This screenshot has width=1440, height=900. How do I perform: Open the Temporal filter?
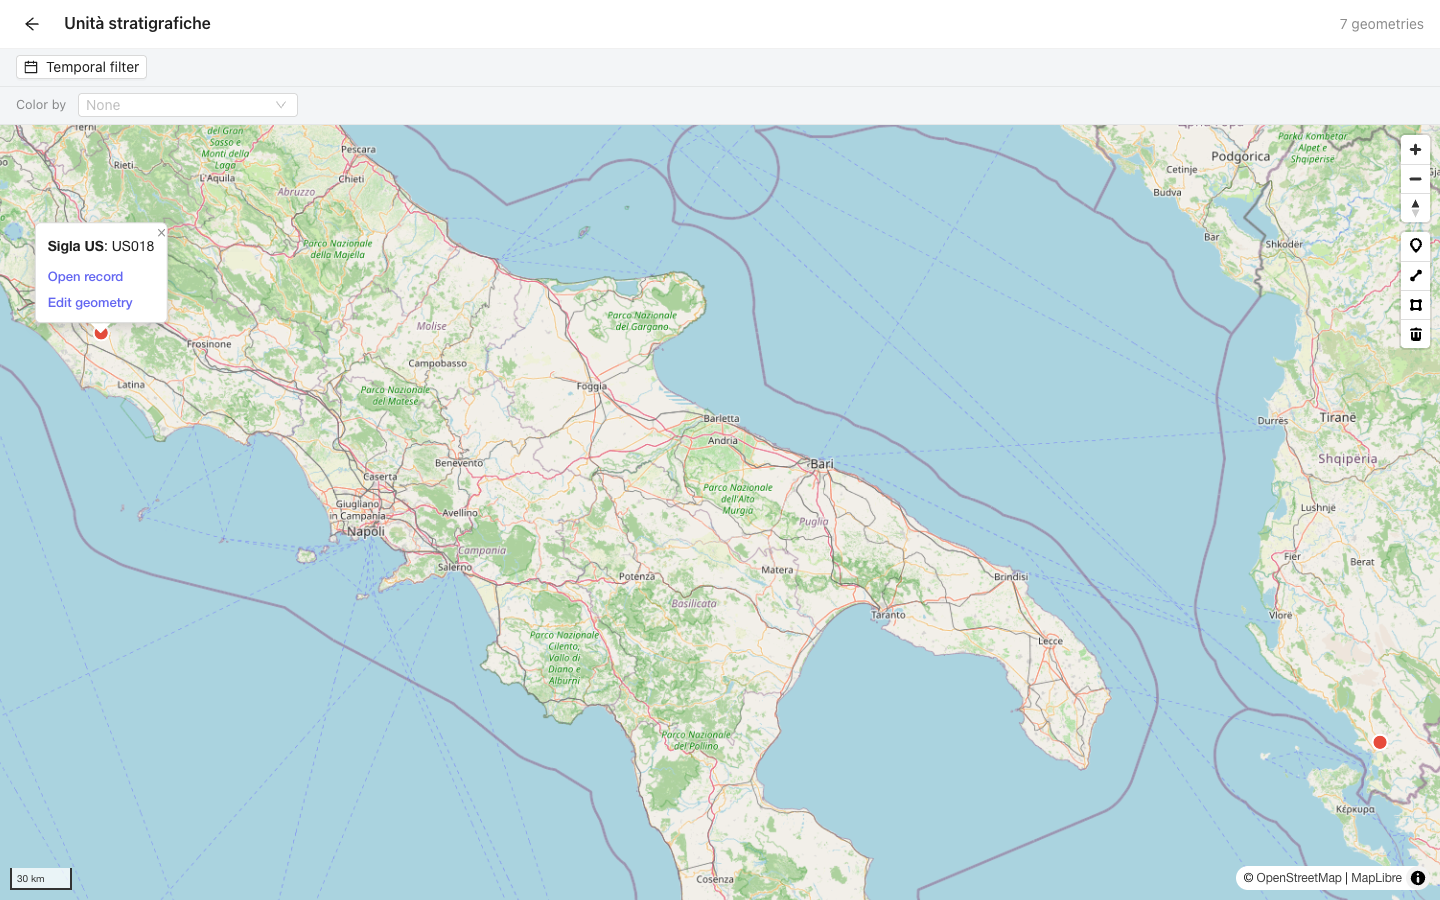(x=82, y=67)
